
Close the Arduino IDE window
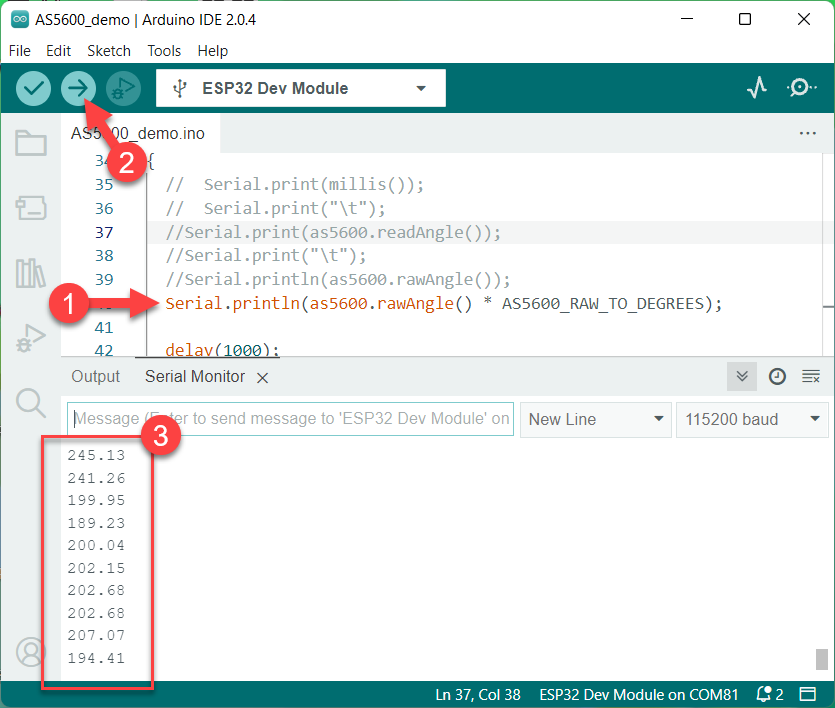point(804,19)
